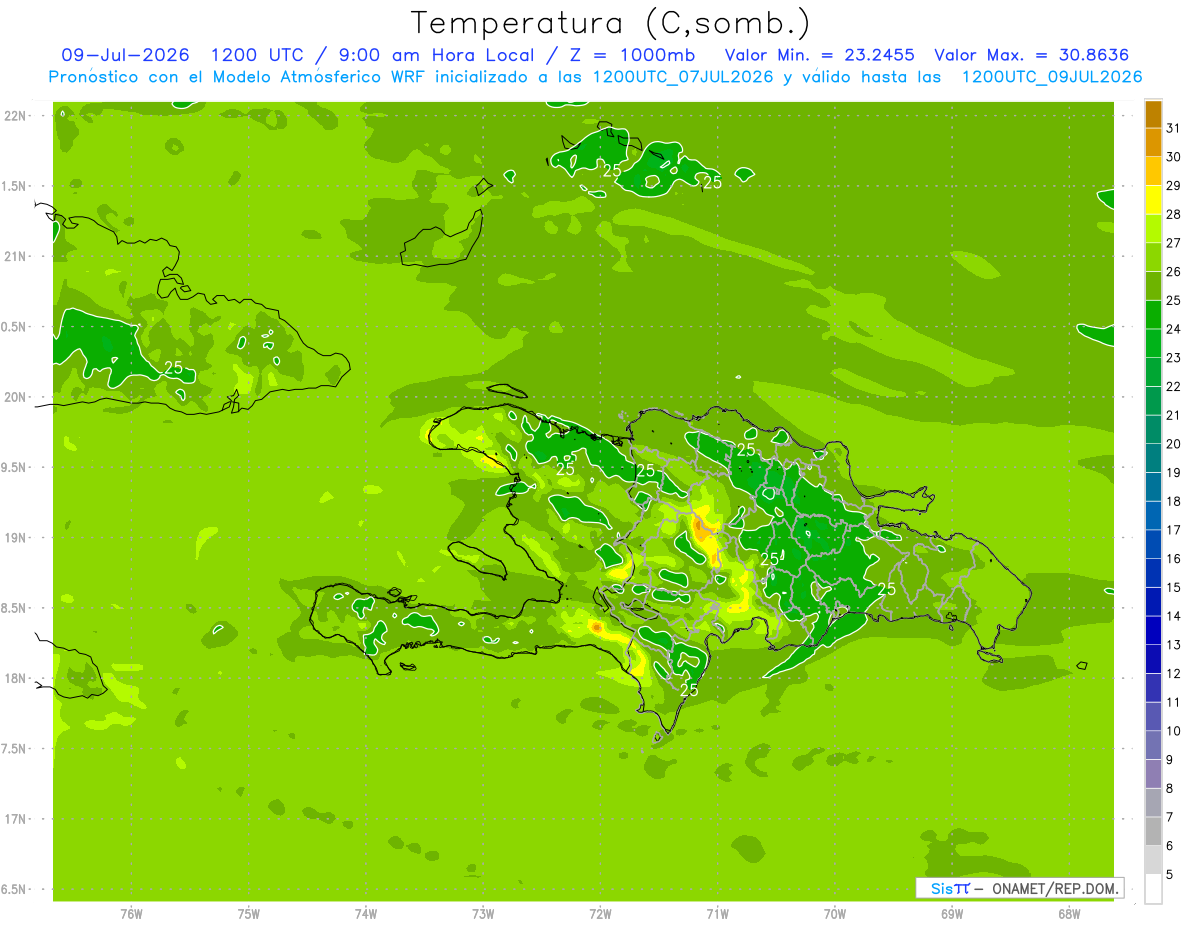The image size is (1200, 927).
Task: Pick the gray legend band between 6 and 7
Action: pyautogui.click(x=1153, y=831)
